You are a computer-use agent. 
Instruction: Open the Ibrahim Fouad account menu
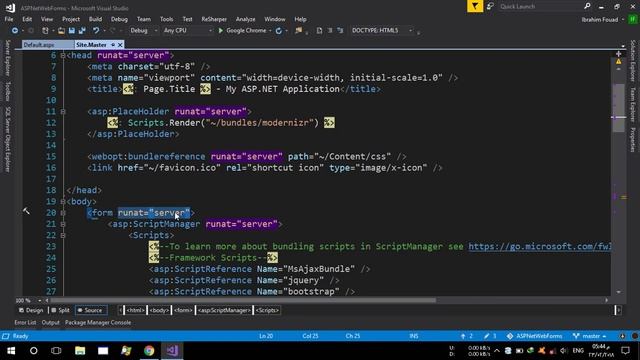[602, 20]
